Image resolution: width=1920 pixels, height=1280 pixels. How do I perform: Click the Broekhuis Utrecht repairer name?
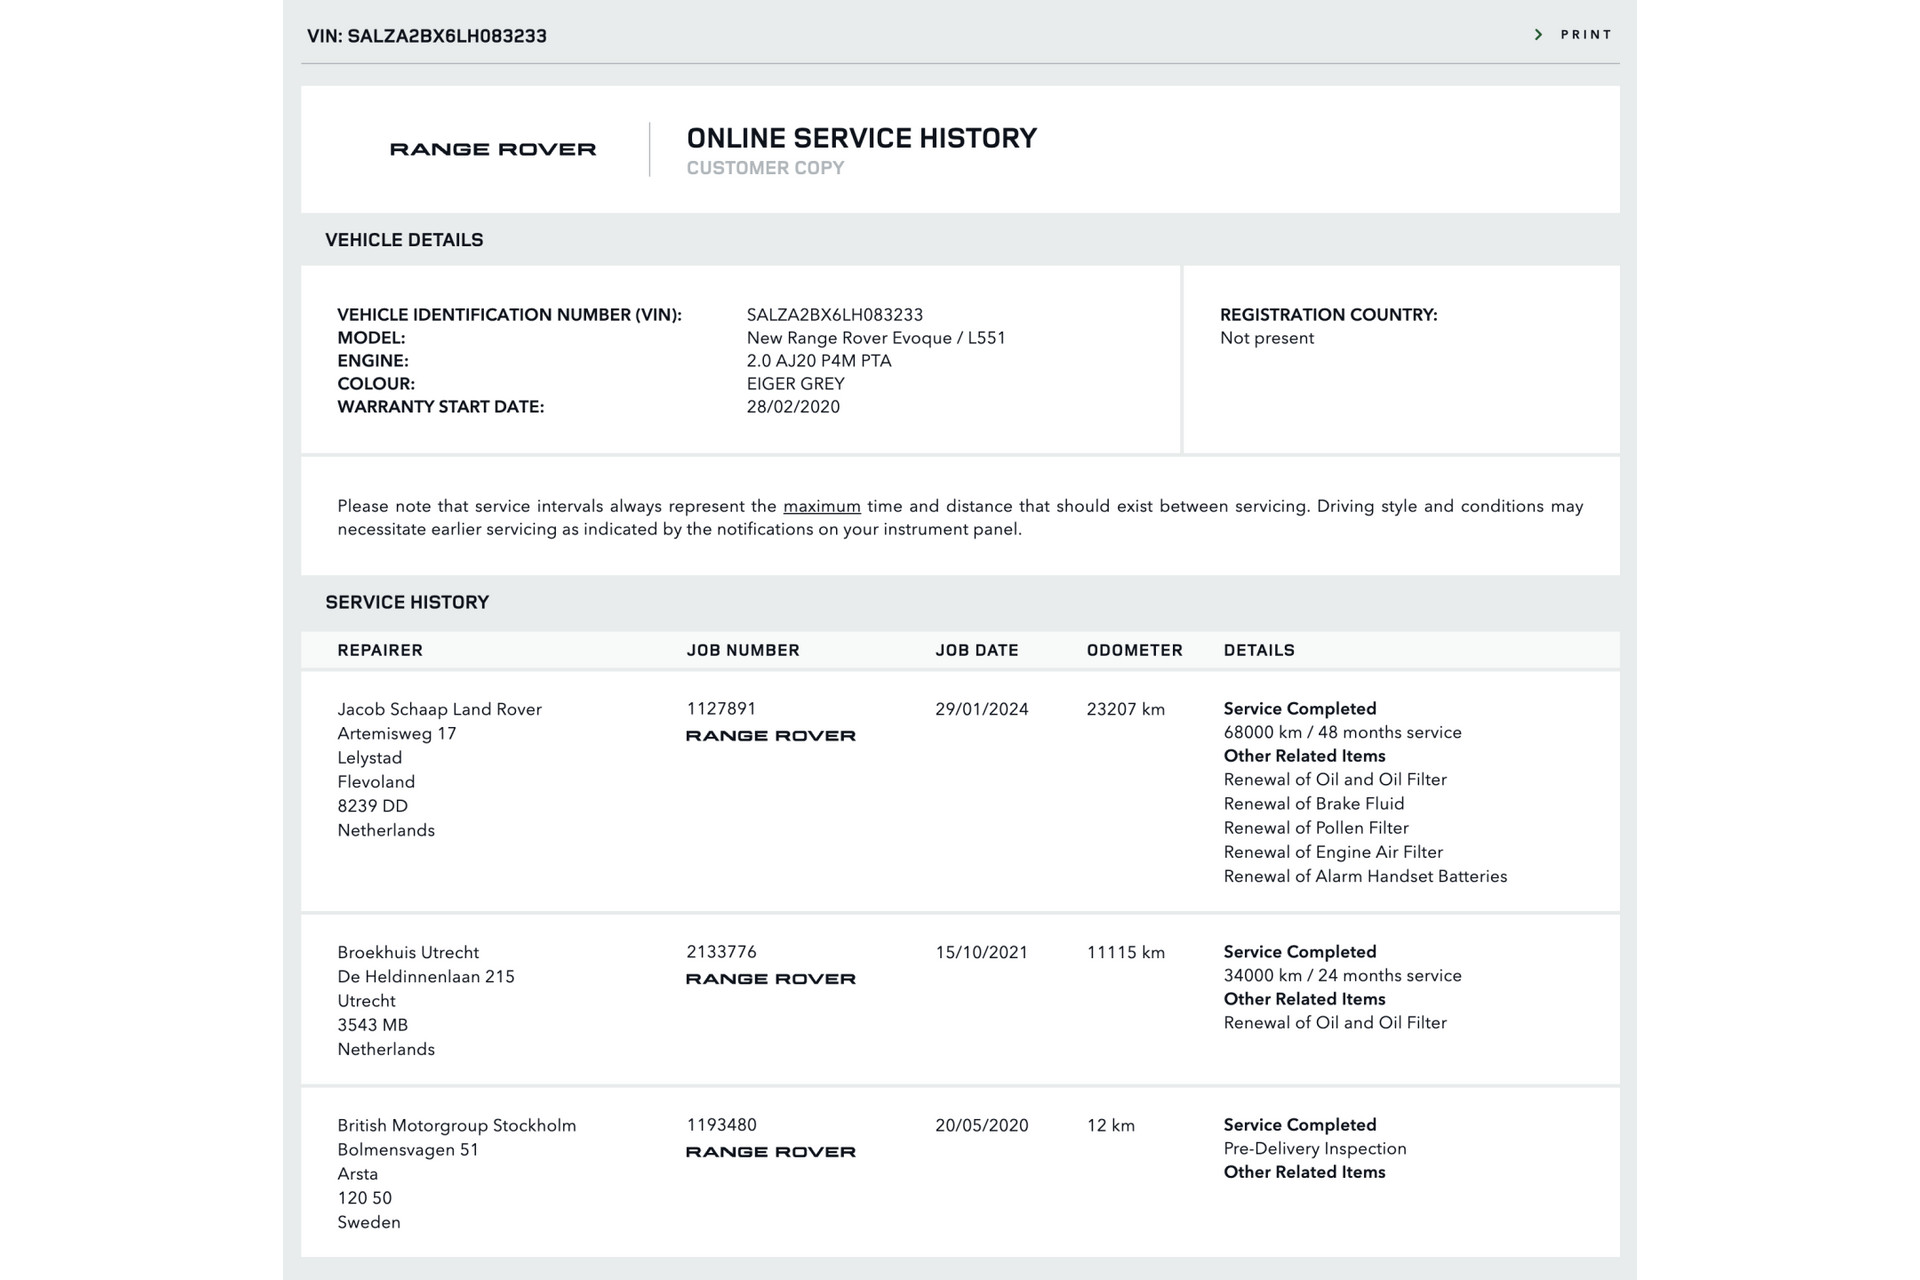coord(407,952)
